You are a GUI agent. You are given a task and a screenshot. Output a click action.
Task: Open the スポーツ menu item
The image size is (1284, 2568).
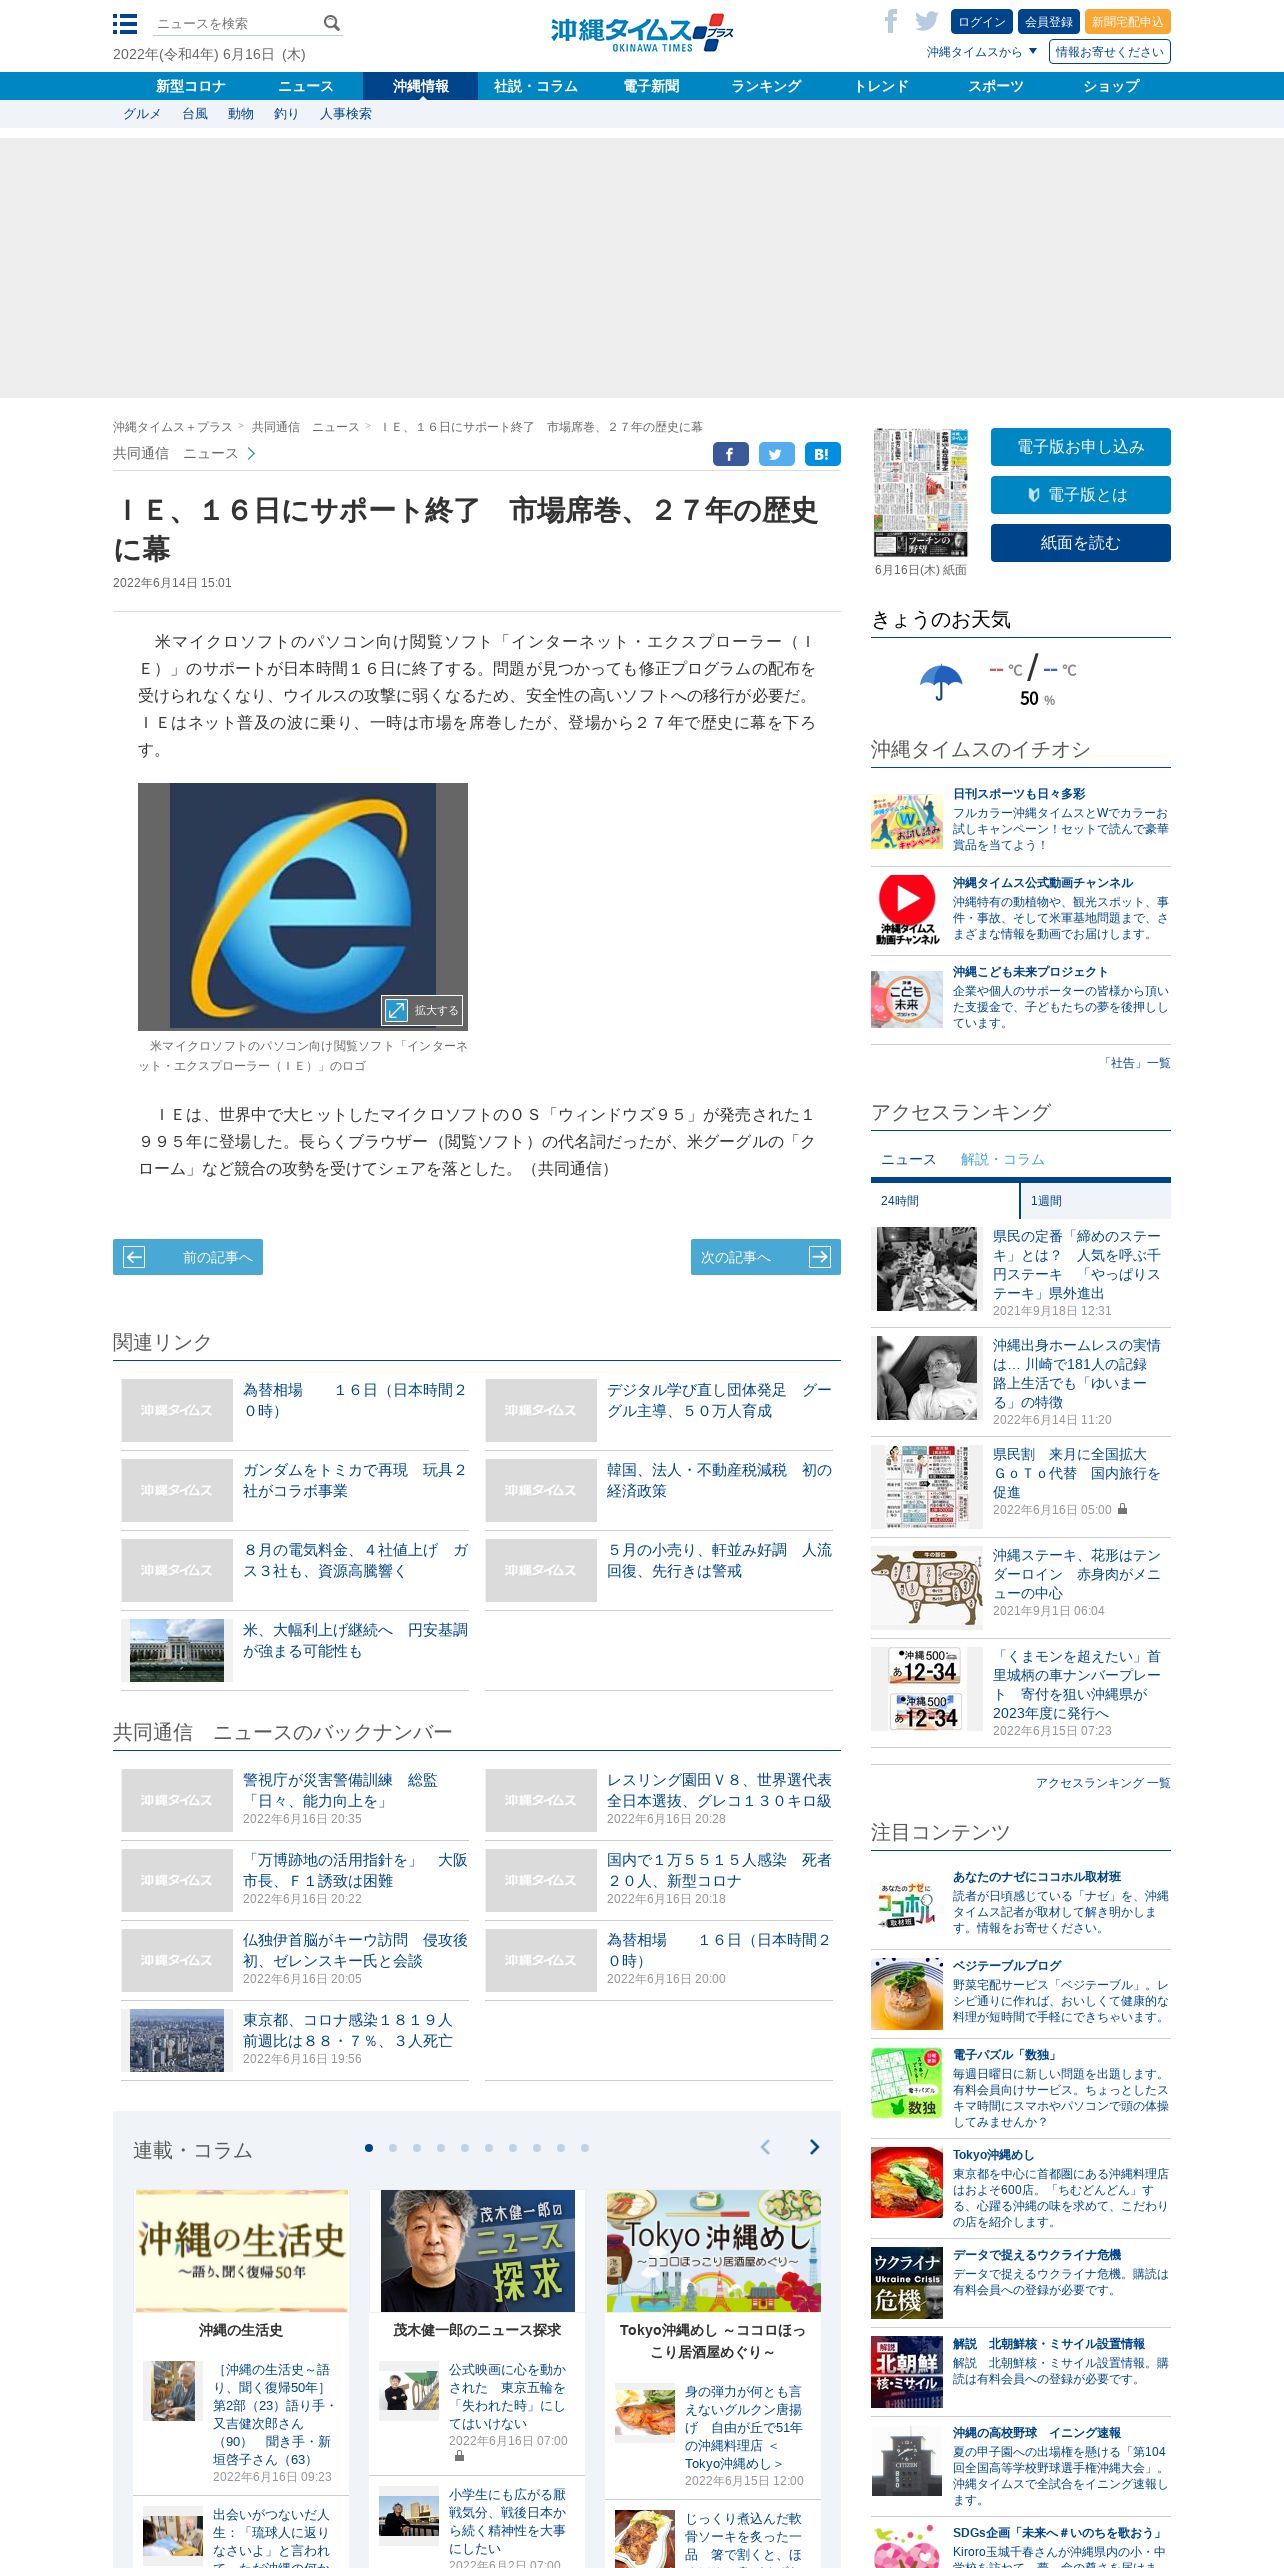(x=996, y=86)
